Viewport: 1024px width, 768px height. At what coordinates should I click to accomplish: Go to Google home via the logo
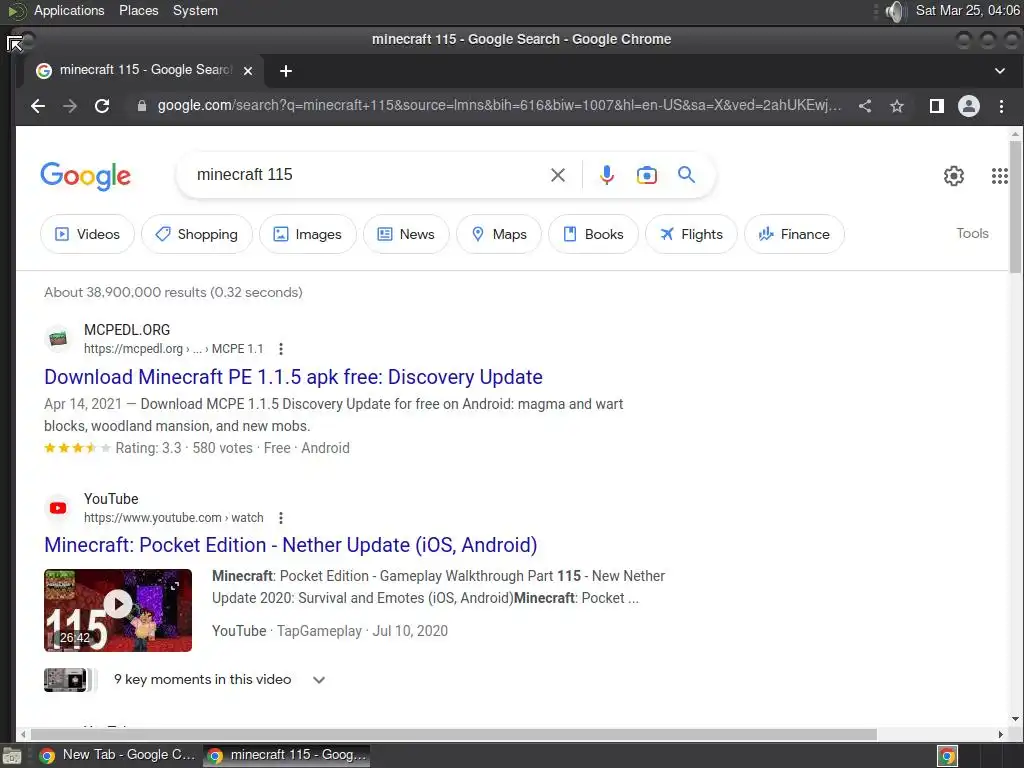[86, 176]
